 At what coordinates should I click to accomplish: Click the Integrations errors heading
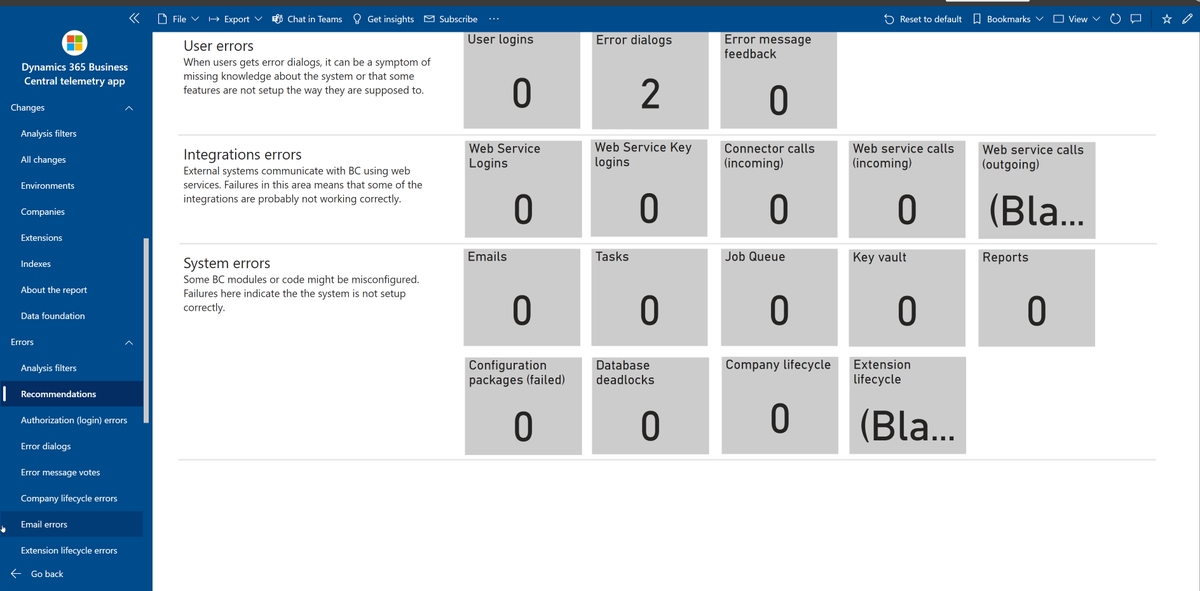coord(243,155)
